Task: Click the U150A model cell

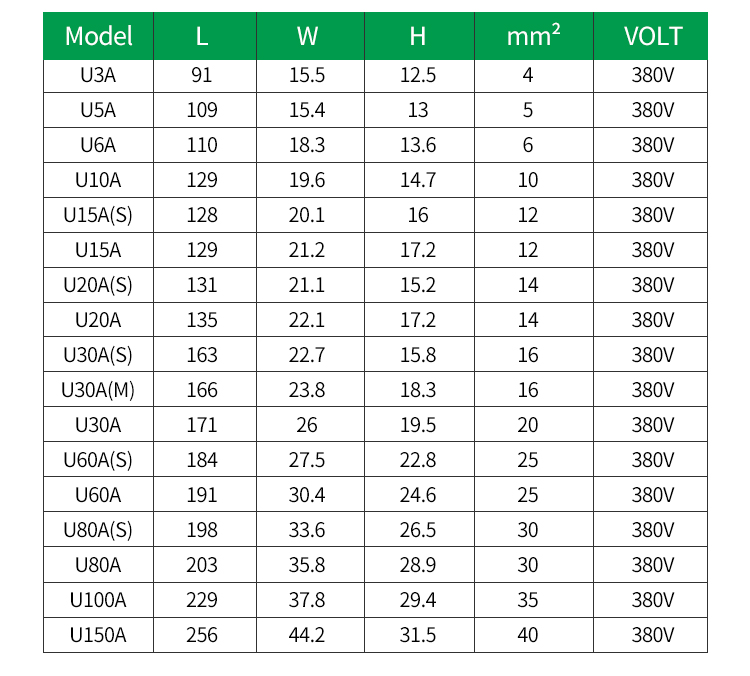Action: click(99, 635)
